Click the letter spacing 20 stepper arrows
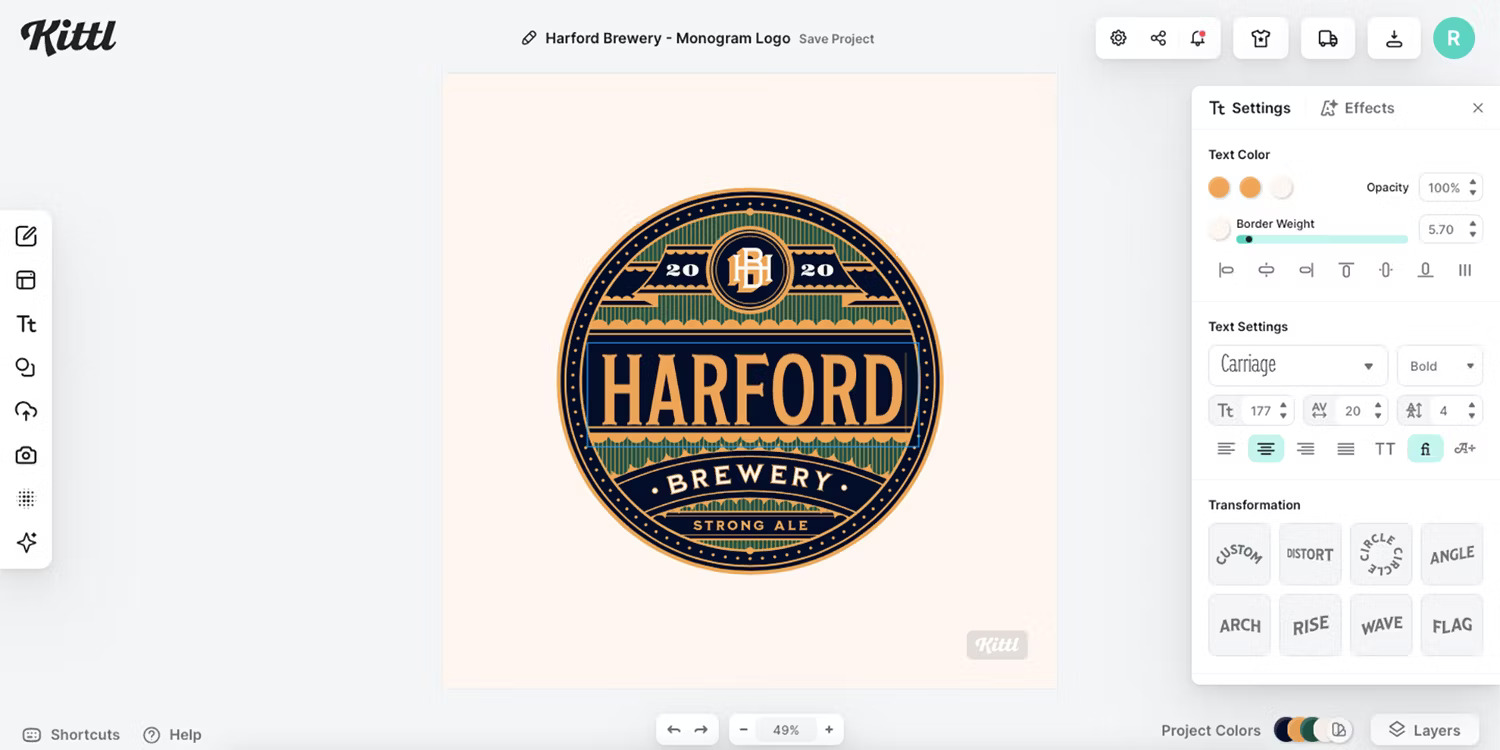Image resolution: width=1500 pixels, height=750 pixels. pyautogui.click(x=1378, y=411)
